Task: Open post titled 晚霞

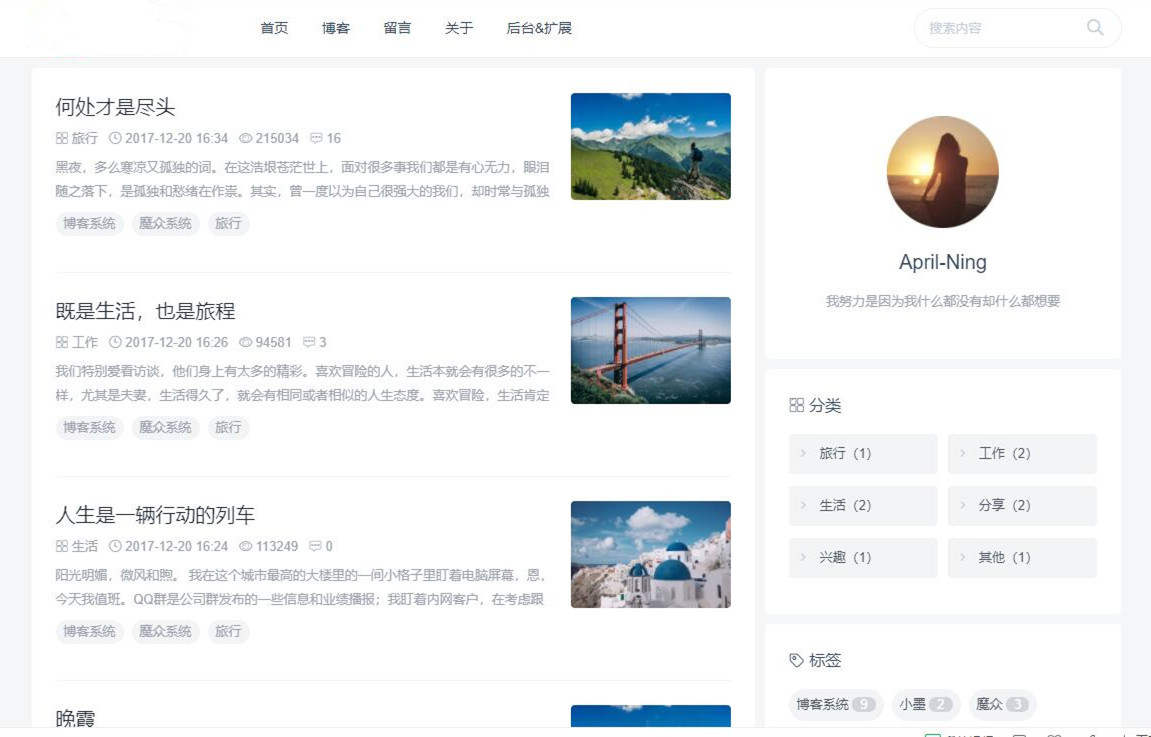Action: [x=75, y=718]
